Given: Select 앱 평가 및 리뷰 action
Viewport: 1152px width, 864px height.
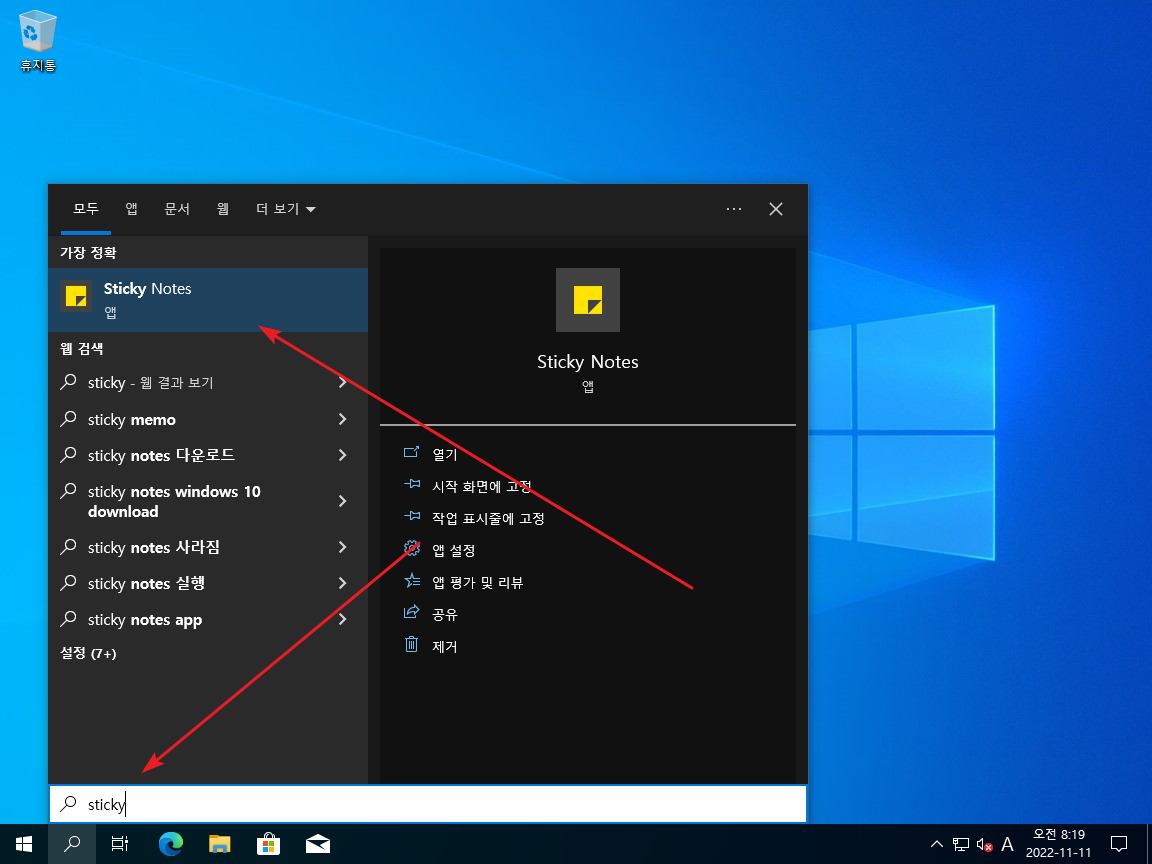Looking at the screenshot, I should [478, 582].
